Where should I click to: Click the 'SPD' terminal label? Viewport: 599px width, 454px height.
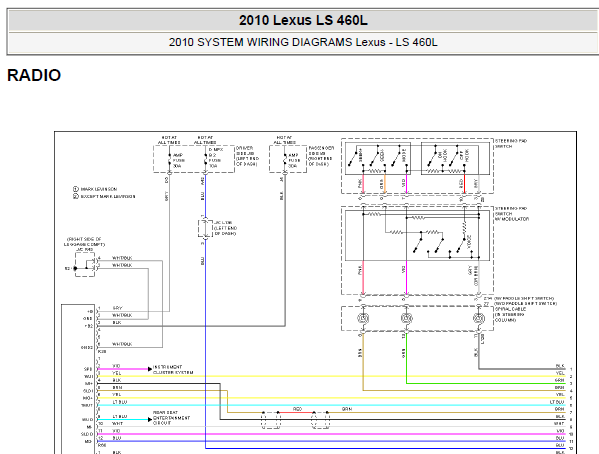tap(88, 370)
